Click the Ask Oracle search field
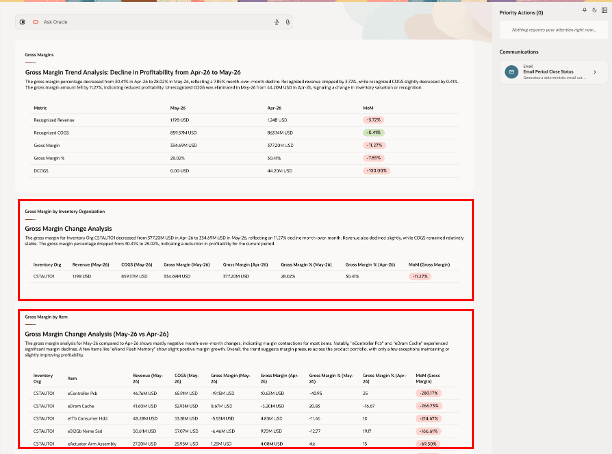612x454 pixels. click(x=154, y=22)
